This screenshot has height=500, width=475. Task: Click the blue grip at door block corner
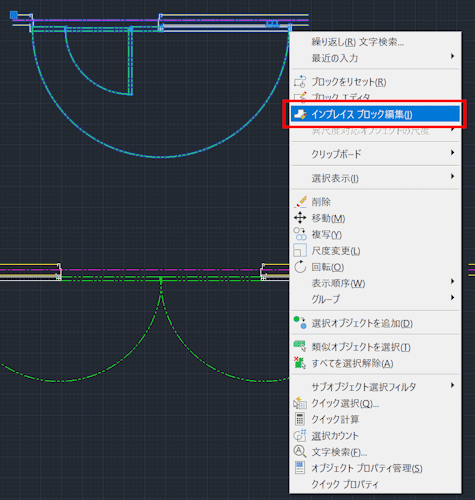pyautogui.click(x=14, y=15)
